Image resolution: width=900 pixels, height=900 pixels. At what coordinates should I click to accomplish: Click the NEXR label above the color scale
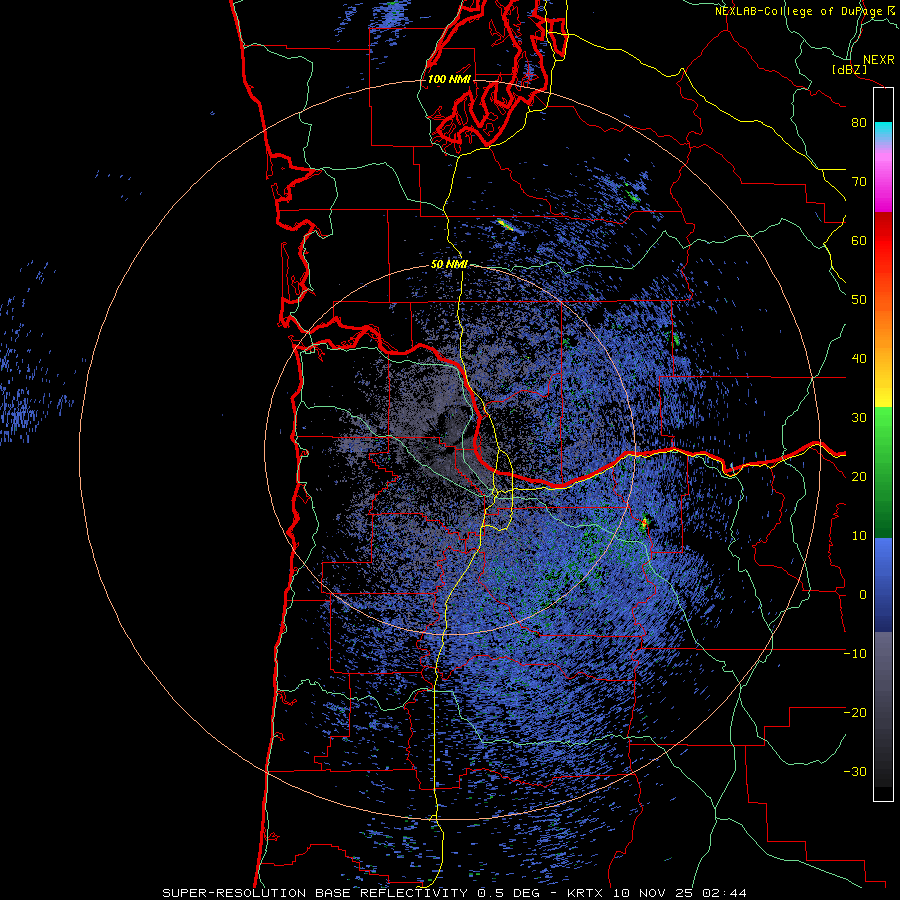pos(878,60)
